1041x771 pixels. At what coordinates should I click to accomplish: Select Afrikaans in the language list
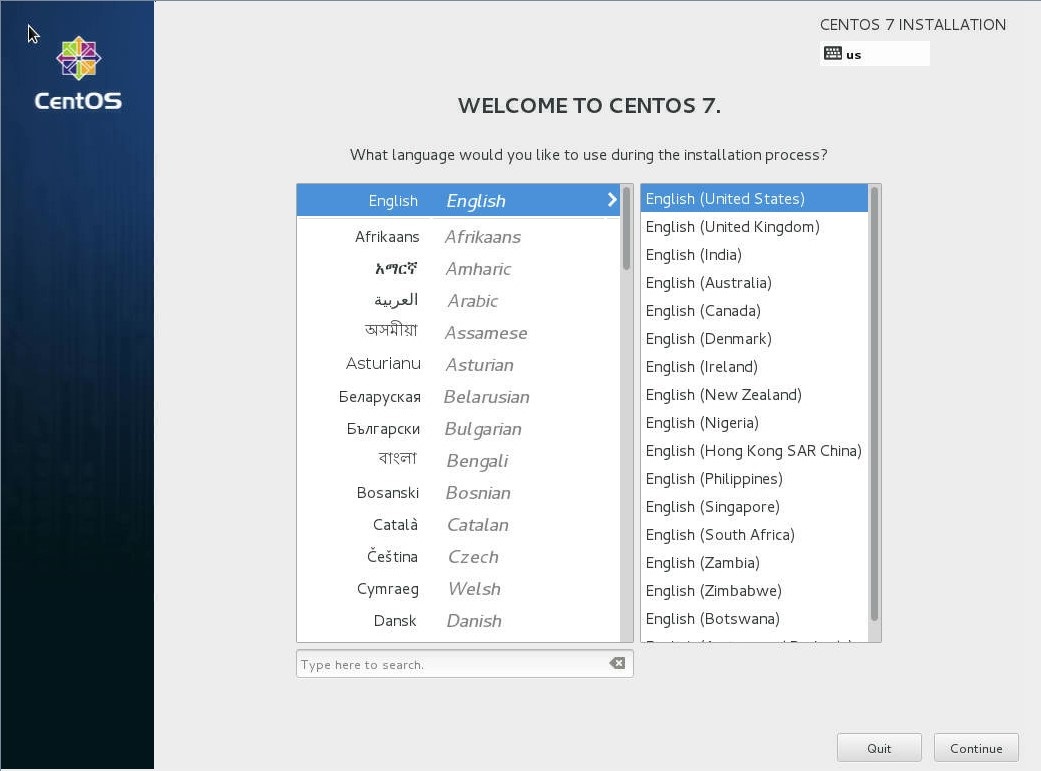(458, 237)
